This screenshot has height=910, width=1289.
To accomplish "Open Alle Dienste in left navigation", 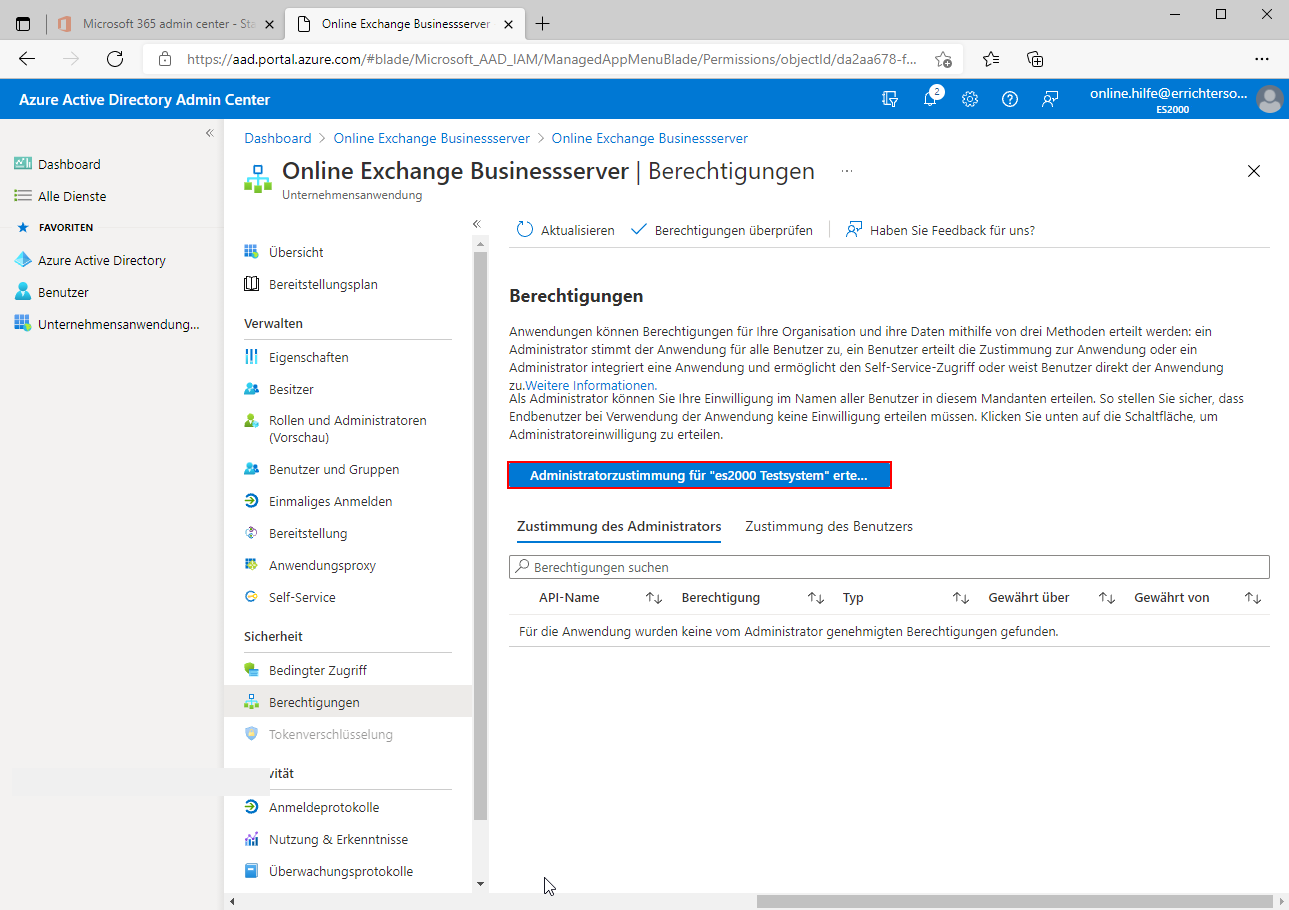I will click(72, 196).
